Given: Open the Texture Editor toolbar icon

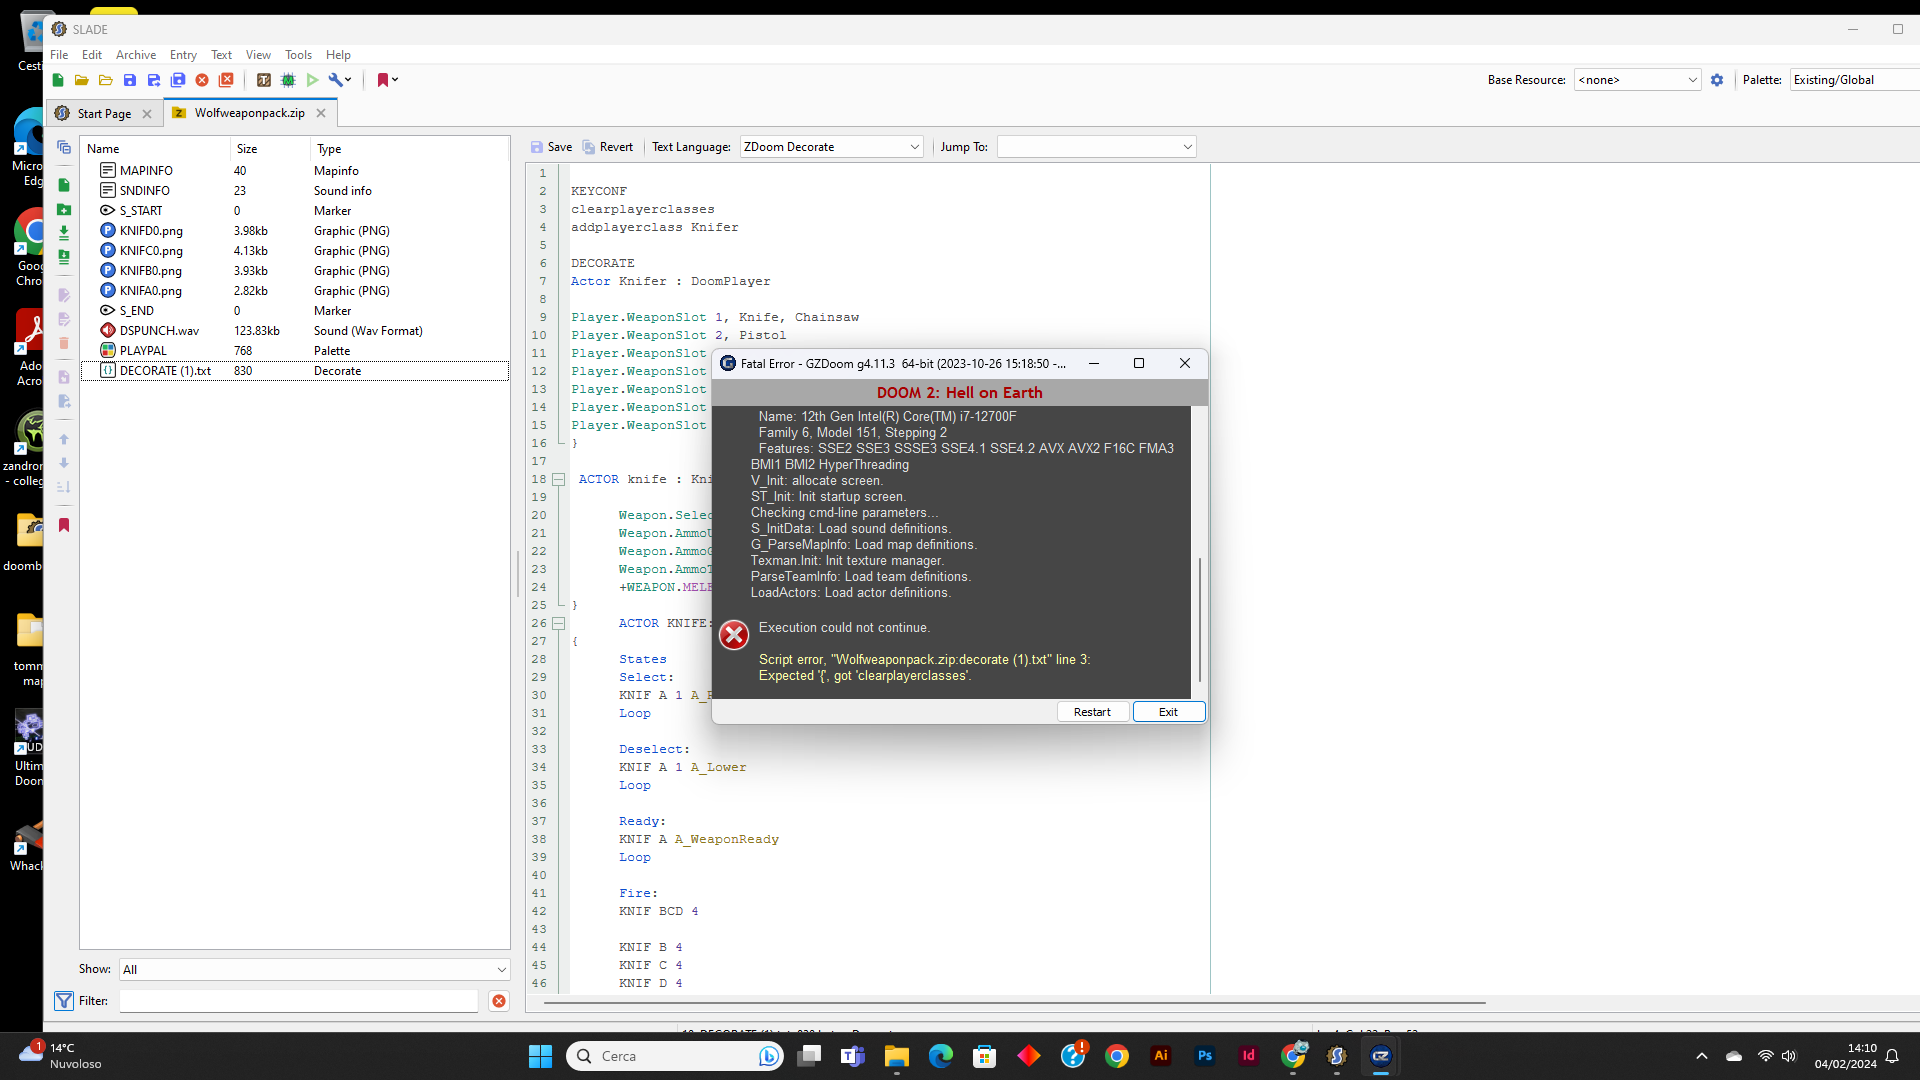Looking at the screenshot, I should point(264,80).
